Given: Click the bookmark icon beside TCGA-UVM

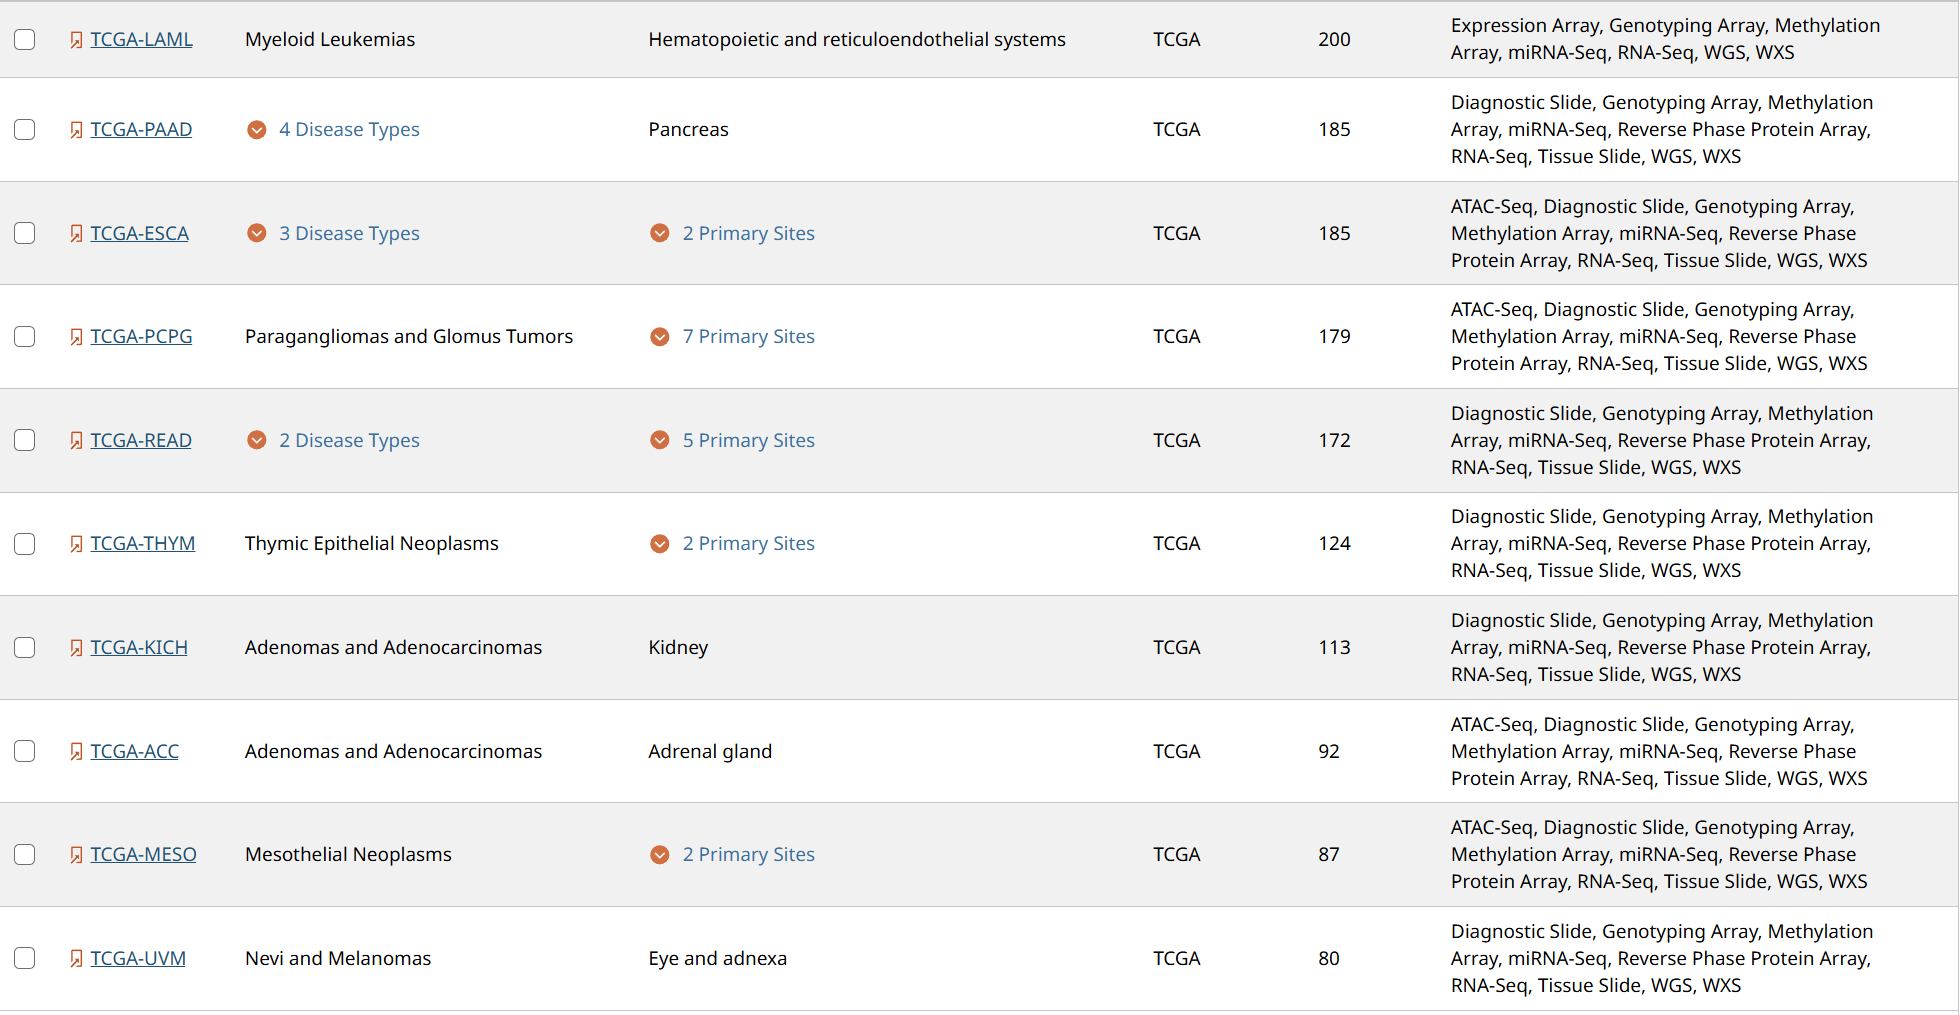Looking at the screenshot, I should [x=76, y=959].
